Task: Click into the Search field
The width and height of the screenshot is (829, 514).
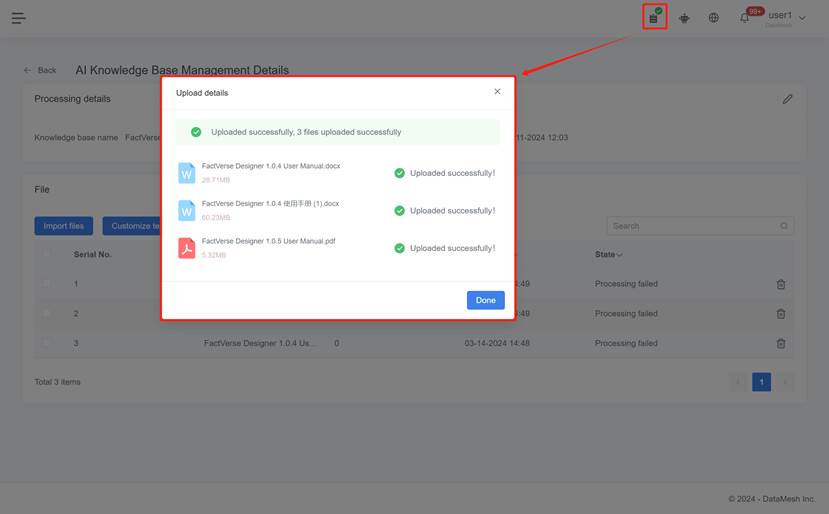Action: 700,226
